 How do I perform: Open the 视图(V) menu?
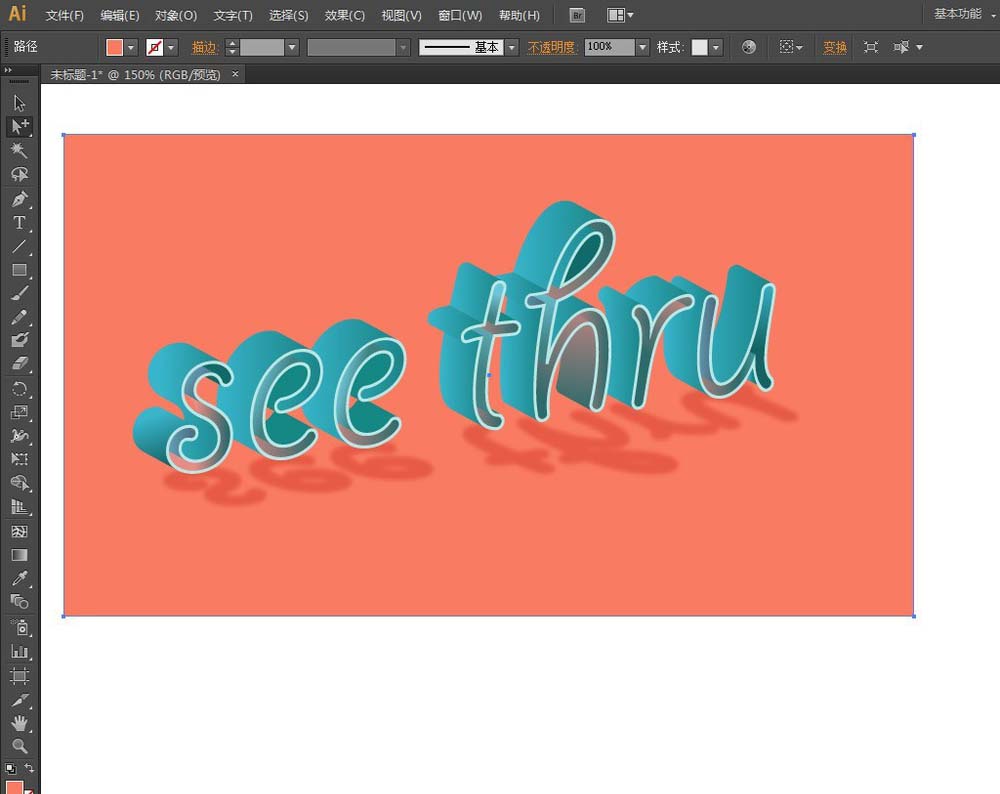tap(401, 15)
